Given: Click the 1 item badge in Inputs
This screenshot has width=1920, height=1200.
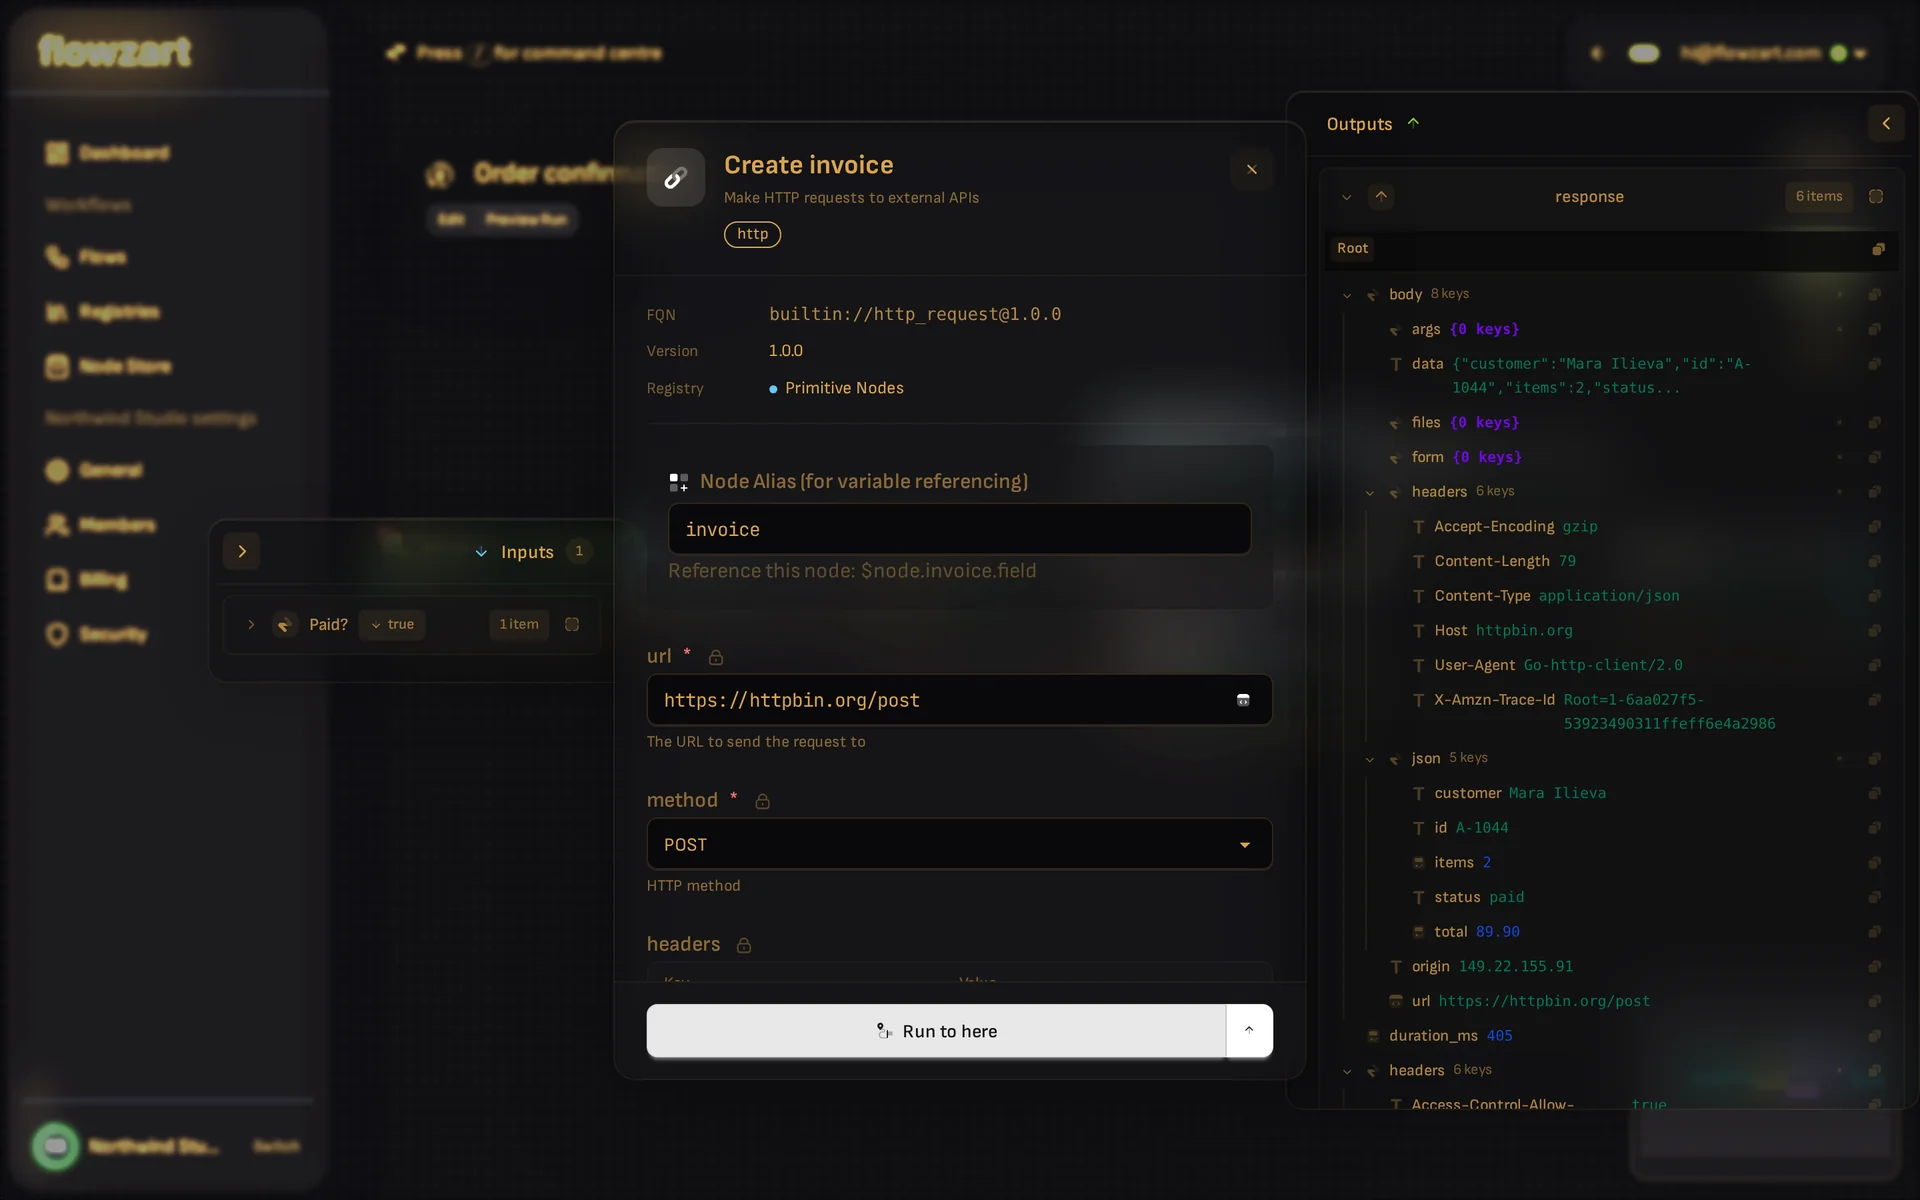Looking at the screenshot, I should coord(519,624).
